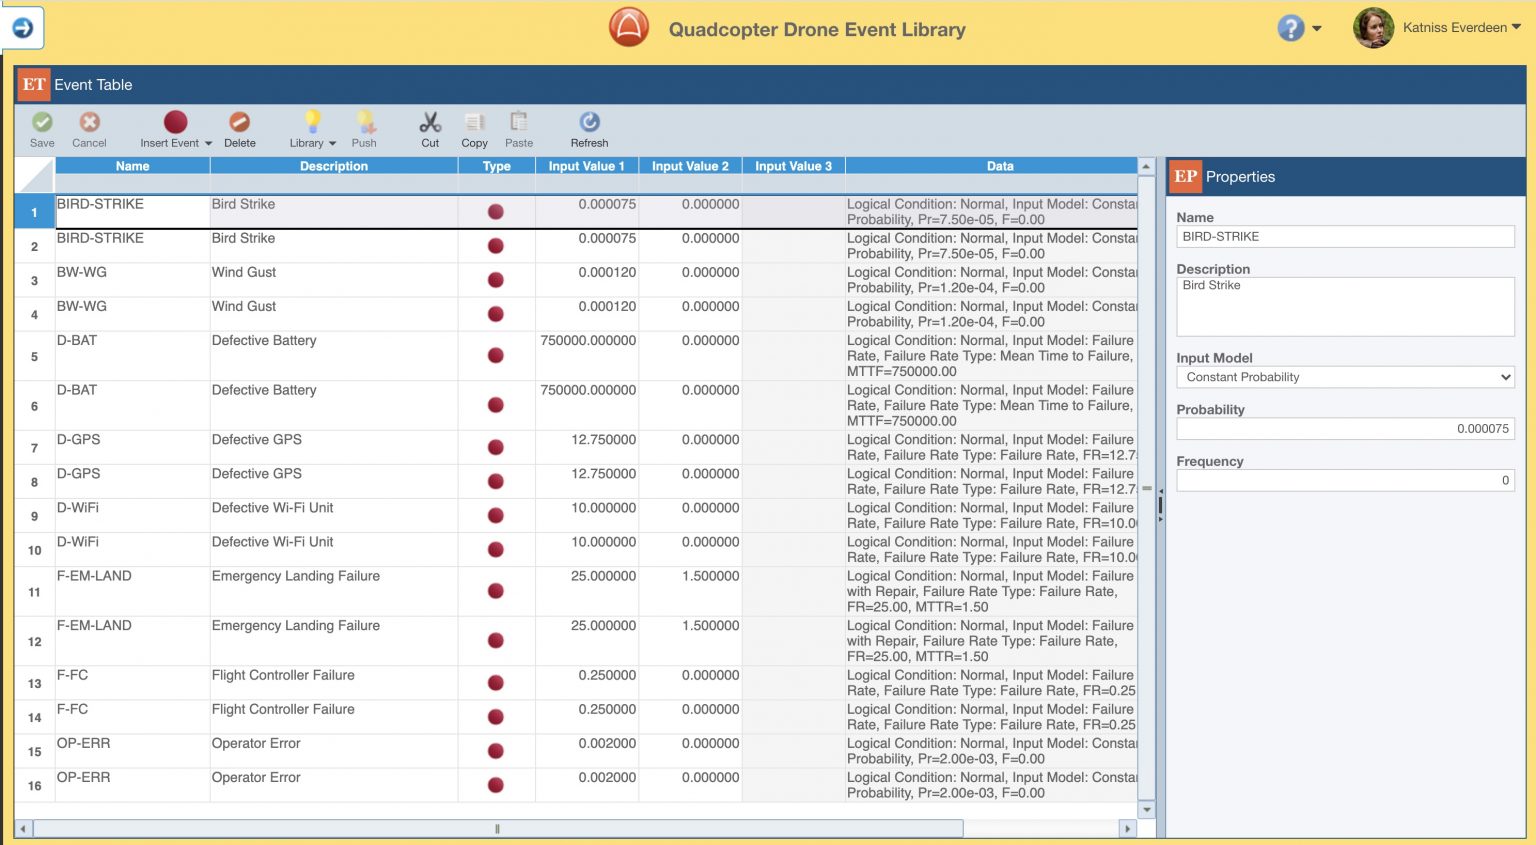Open the Insert Event dropdown arrow
The width and height of the screenshot is (1536, 845).
(x=207, y=142)
